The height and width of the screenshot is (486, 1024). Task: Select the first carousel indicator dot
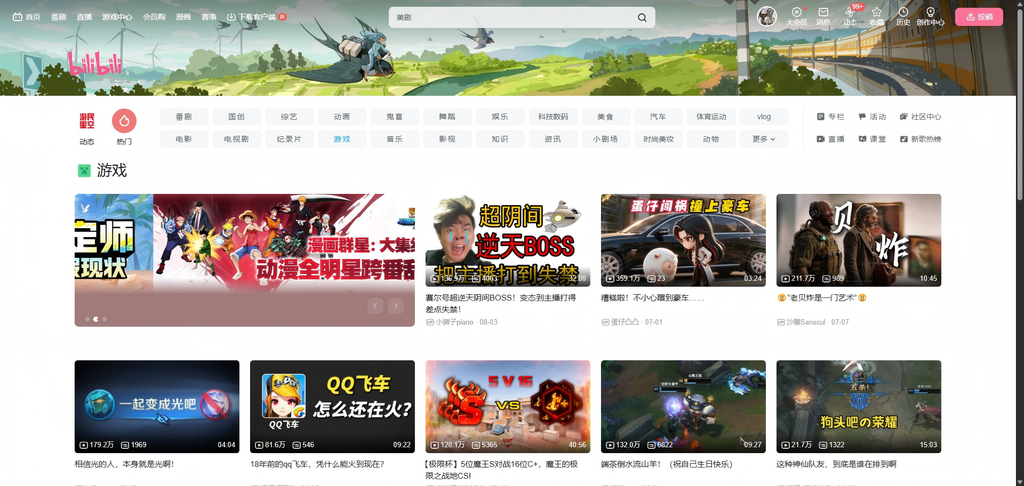[88, 319]
